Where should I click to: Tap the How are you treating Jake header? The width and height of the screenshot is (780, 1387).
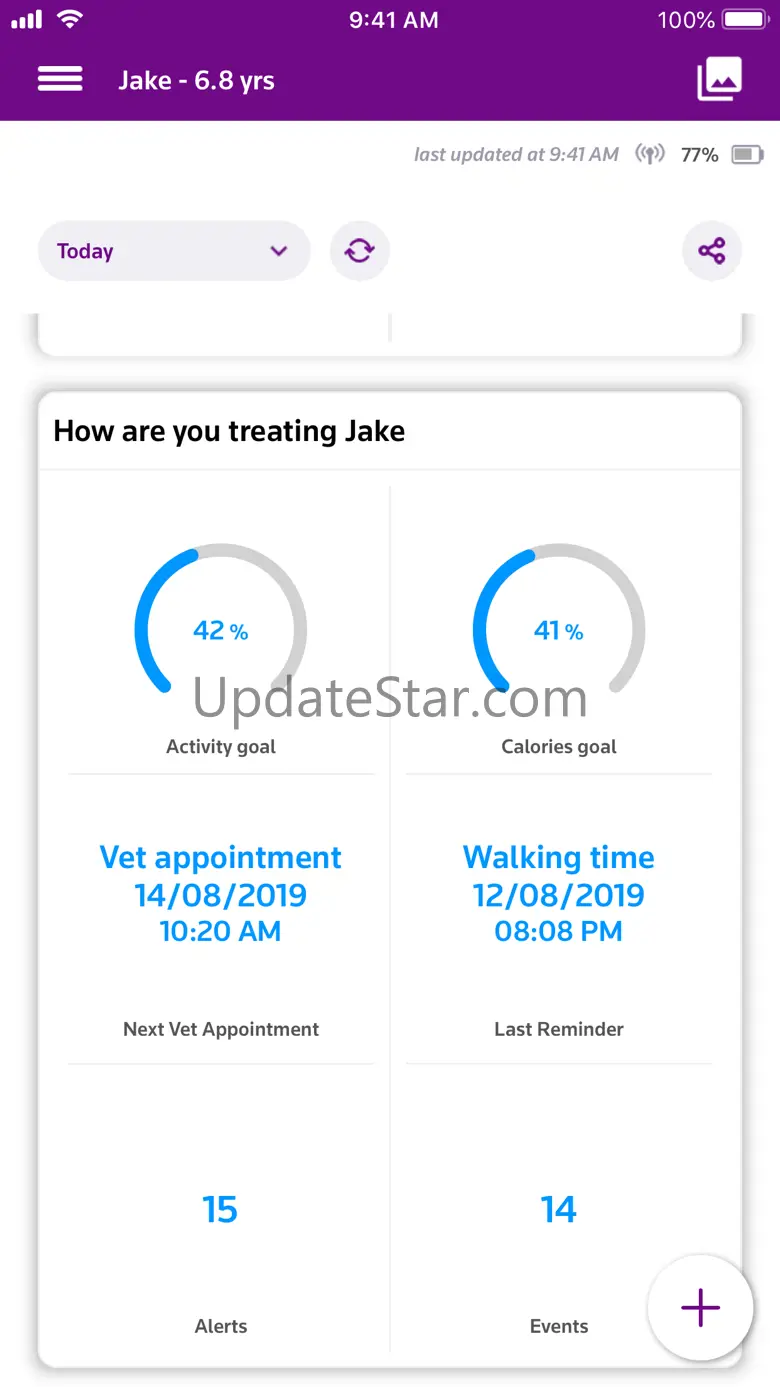tap(229, 431)
